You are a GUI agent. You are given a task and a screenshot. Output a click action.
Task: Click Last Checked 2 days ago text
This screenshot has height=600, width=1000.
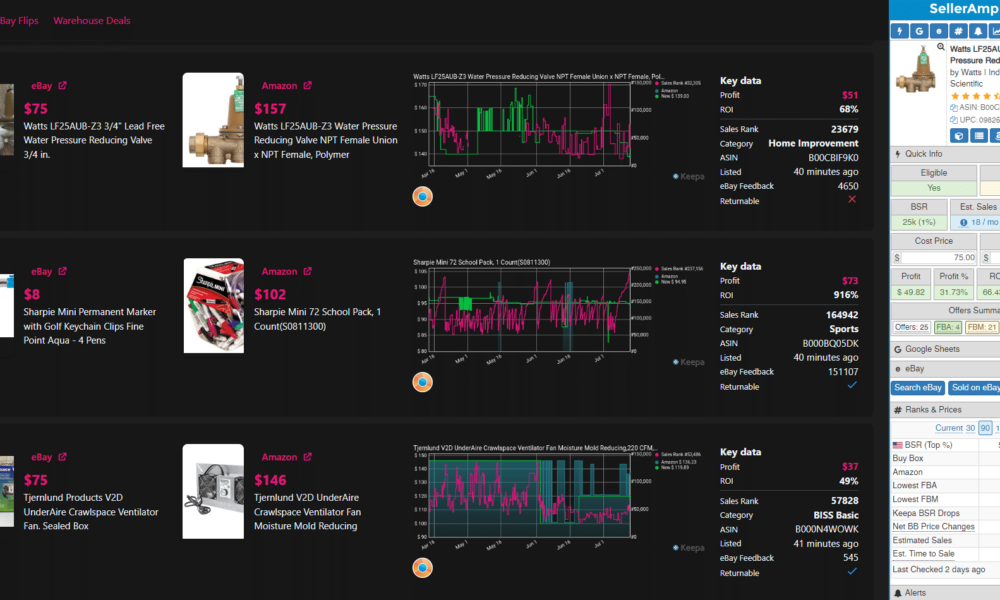pos(939,569)
